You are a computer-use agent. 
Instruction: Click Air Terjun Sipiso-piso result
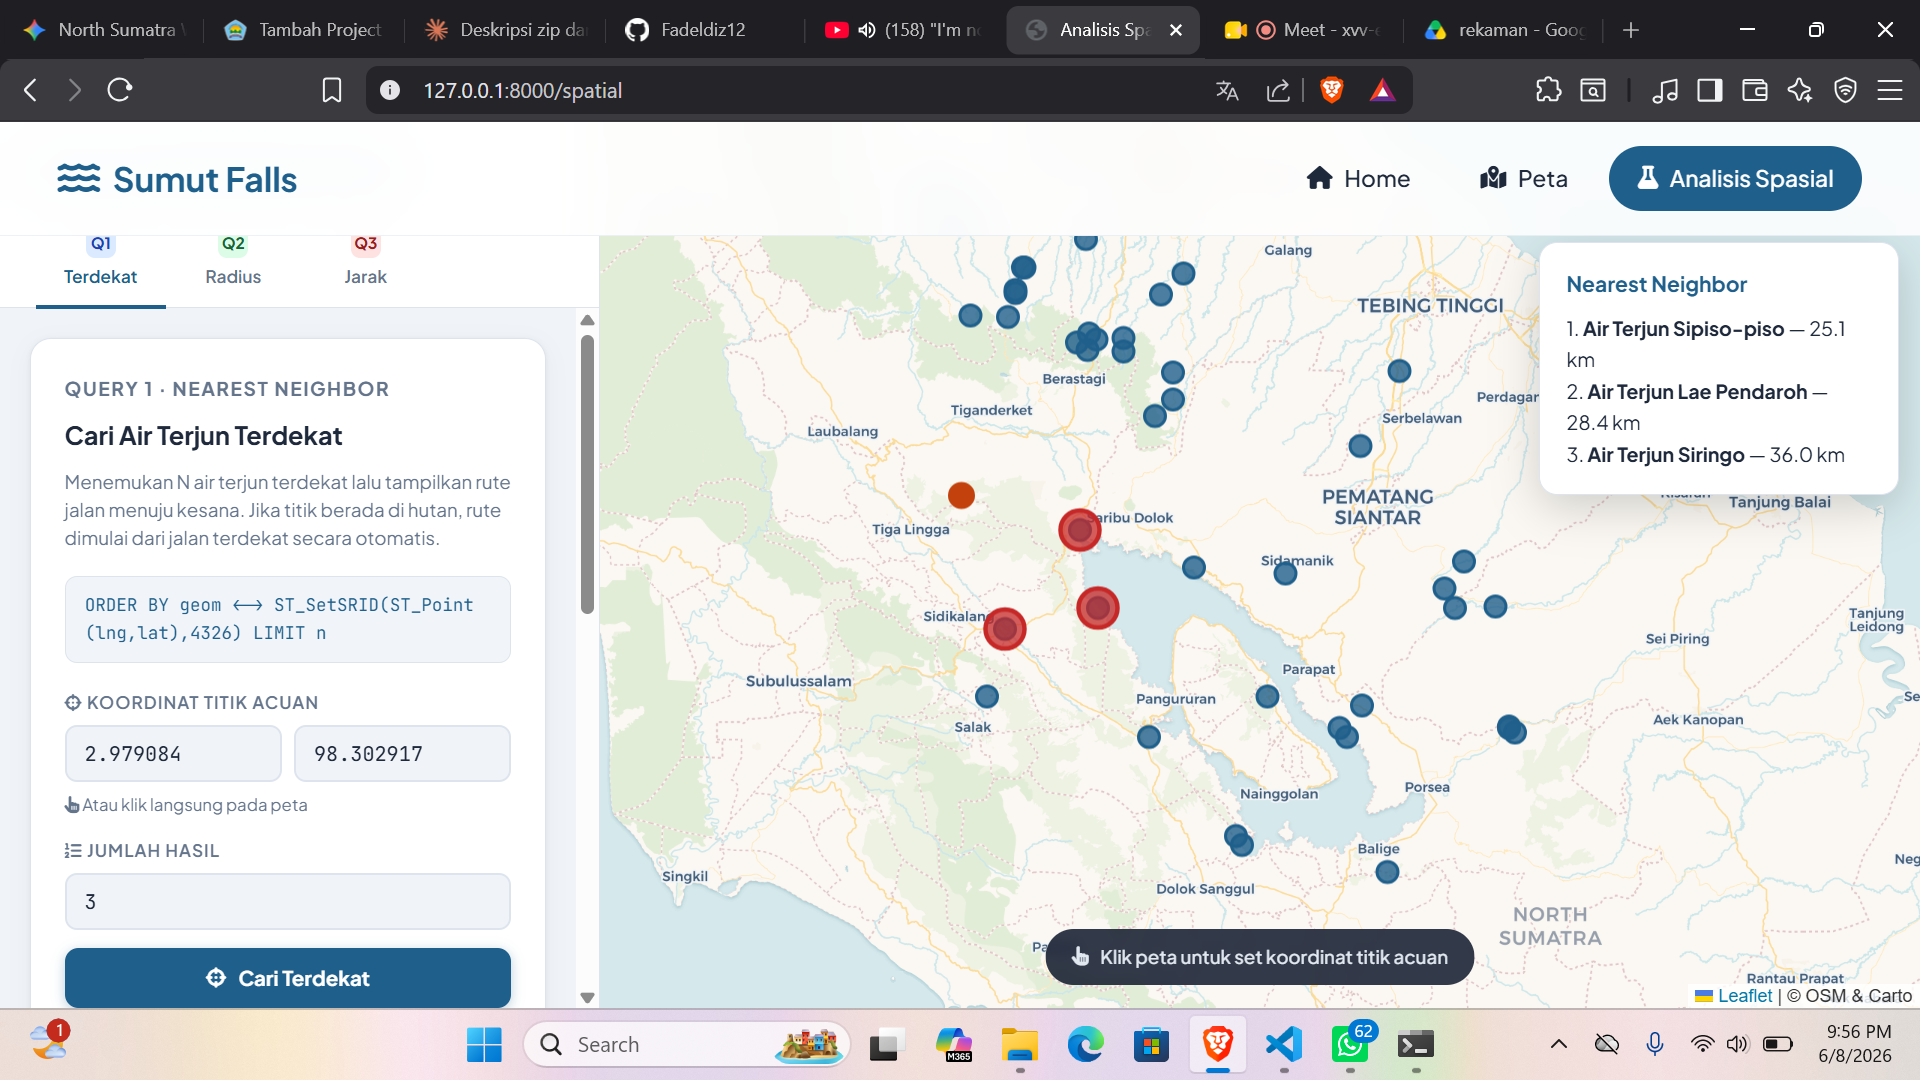(x=1683, y=329)
